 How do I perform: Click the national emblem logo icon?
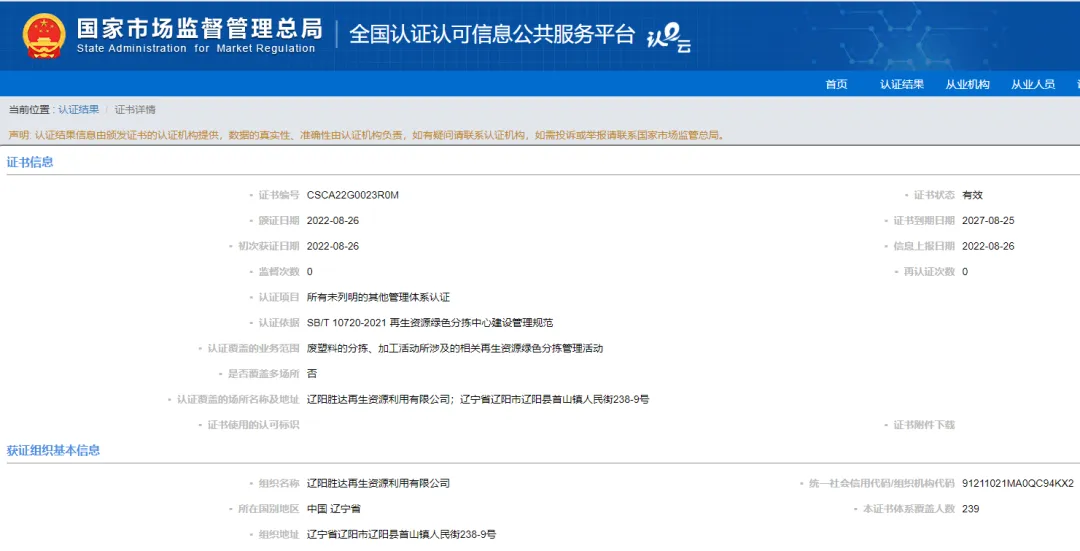pos(44,37)
